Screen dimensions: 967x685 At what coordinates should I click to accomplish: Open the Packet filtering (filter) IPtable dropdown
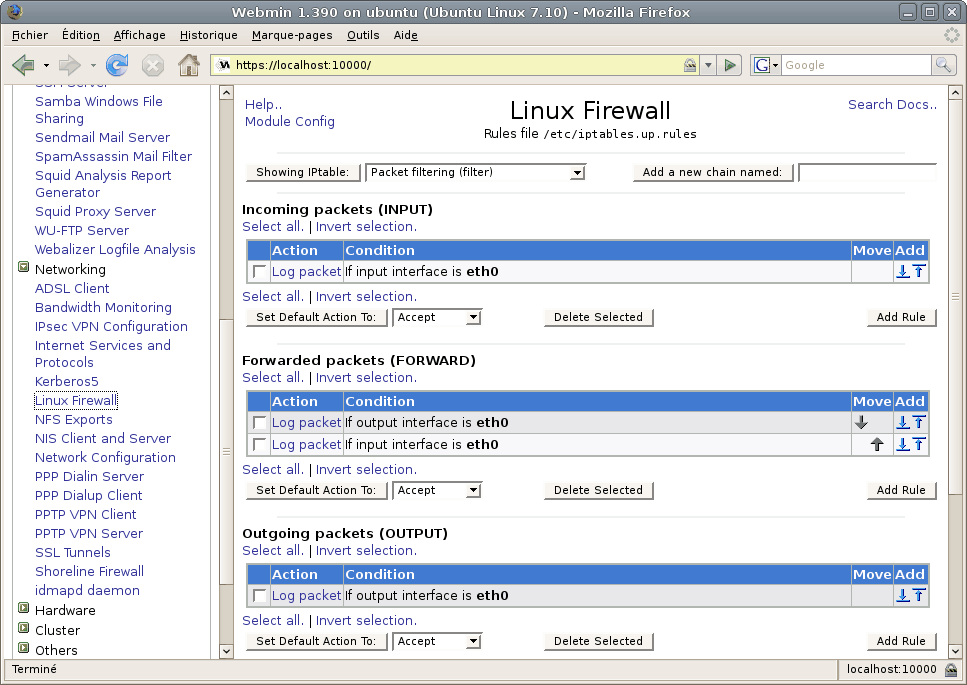pyautogui.click(x=475, y=172)
